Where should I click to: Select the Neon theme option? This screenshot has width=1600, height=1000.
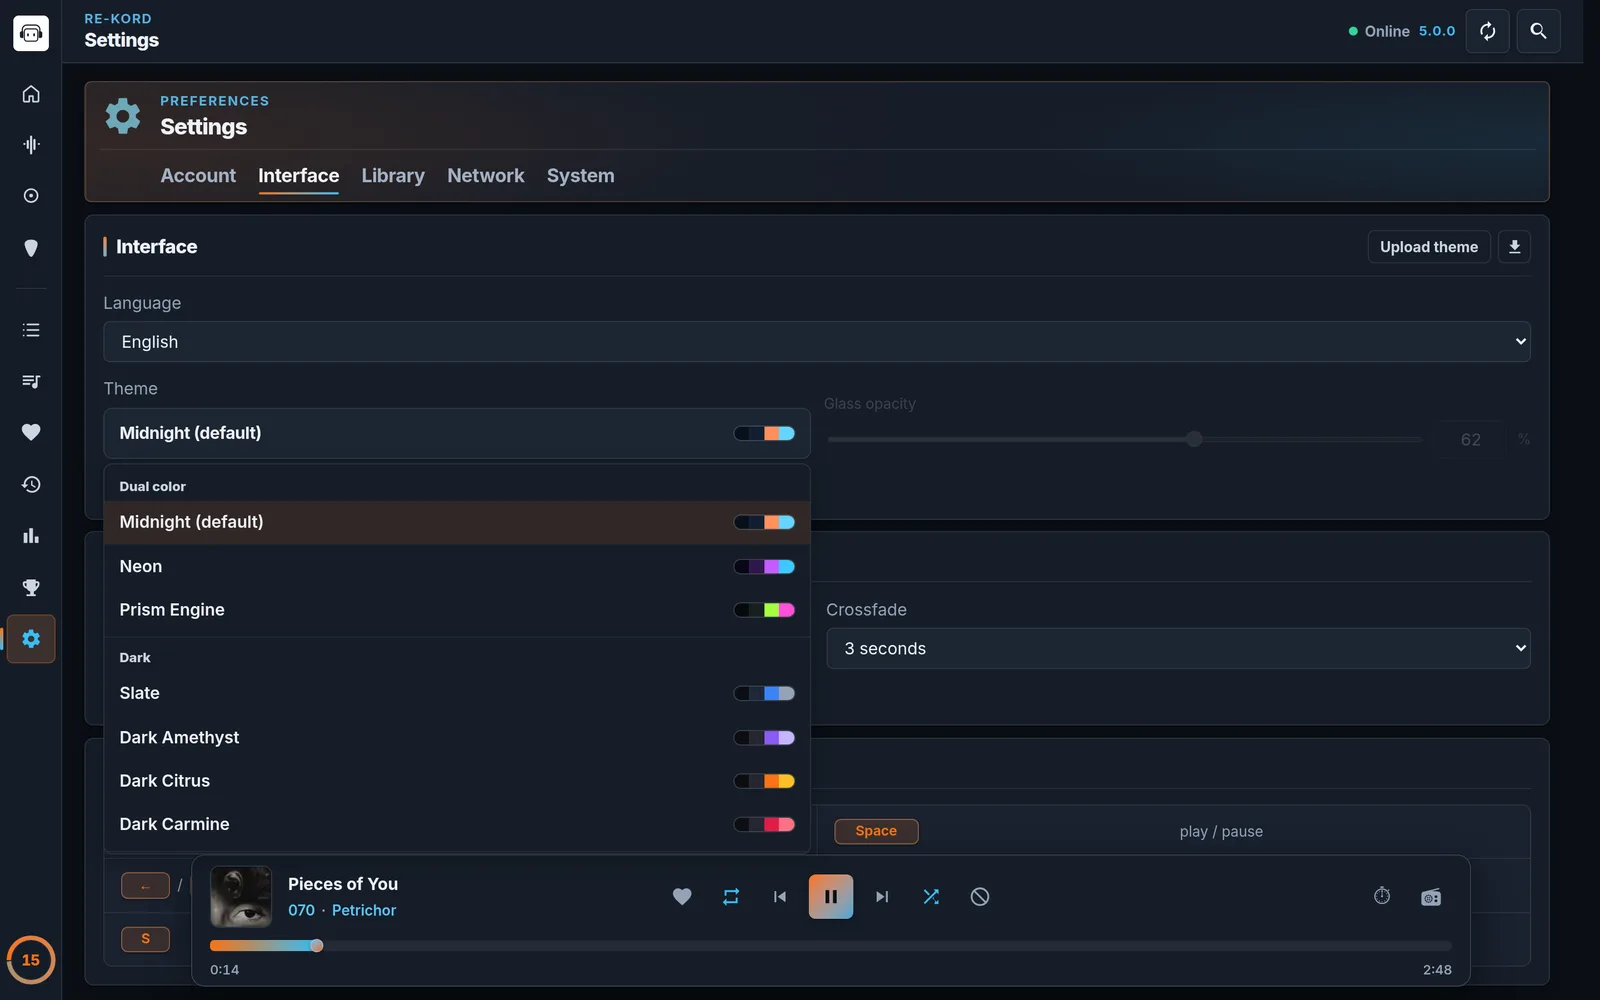point(457,567)
